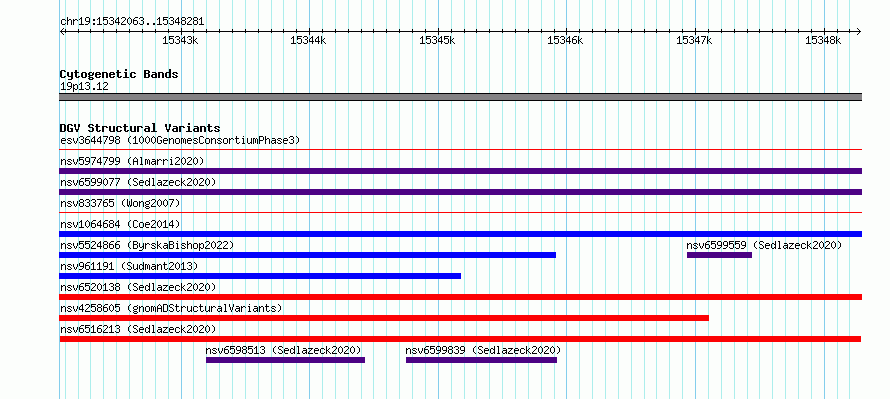The height and width of the screenshot is (399, 890).
Task: Select the nsv6599839 (Sedlazeck2020) label
Action: click(x=483, y=350)
